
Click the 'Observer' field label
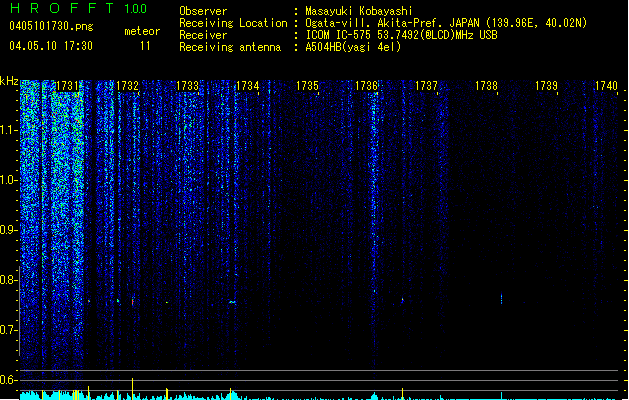pos(203,11)
